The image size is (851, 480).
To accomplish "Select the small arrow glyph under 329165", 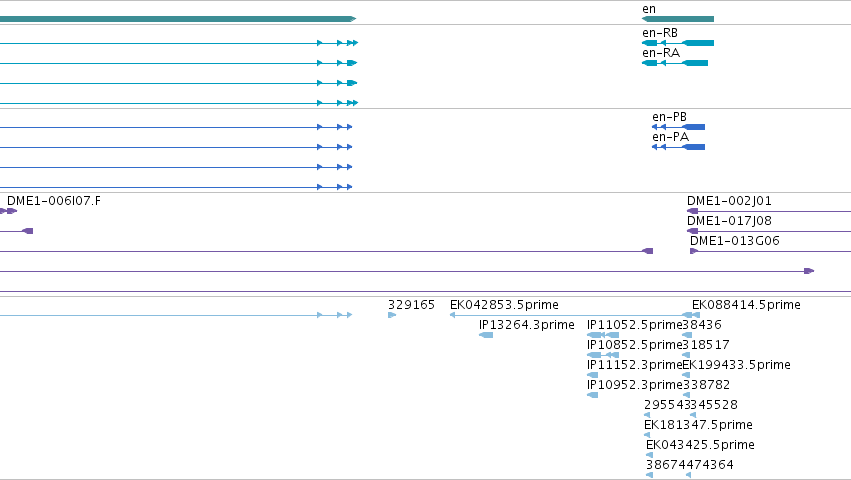I will pyautogui.click(x=392, y=315).
